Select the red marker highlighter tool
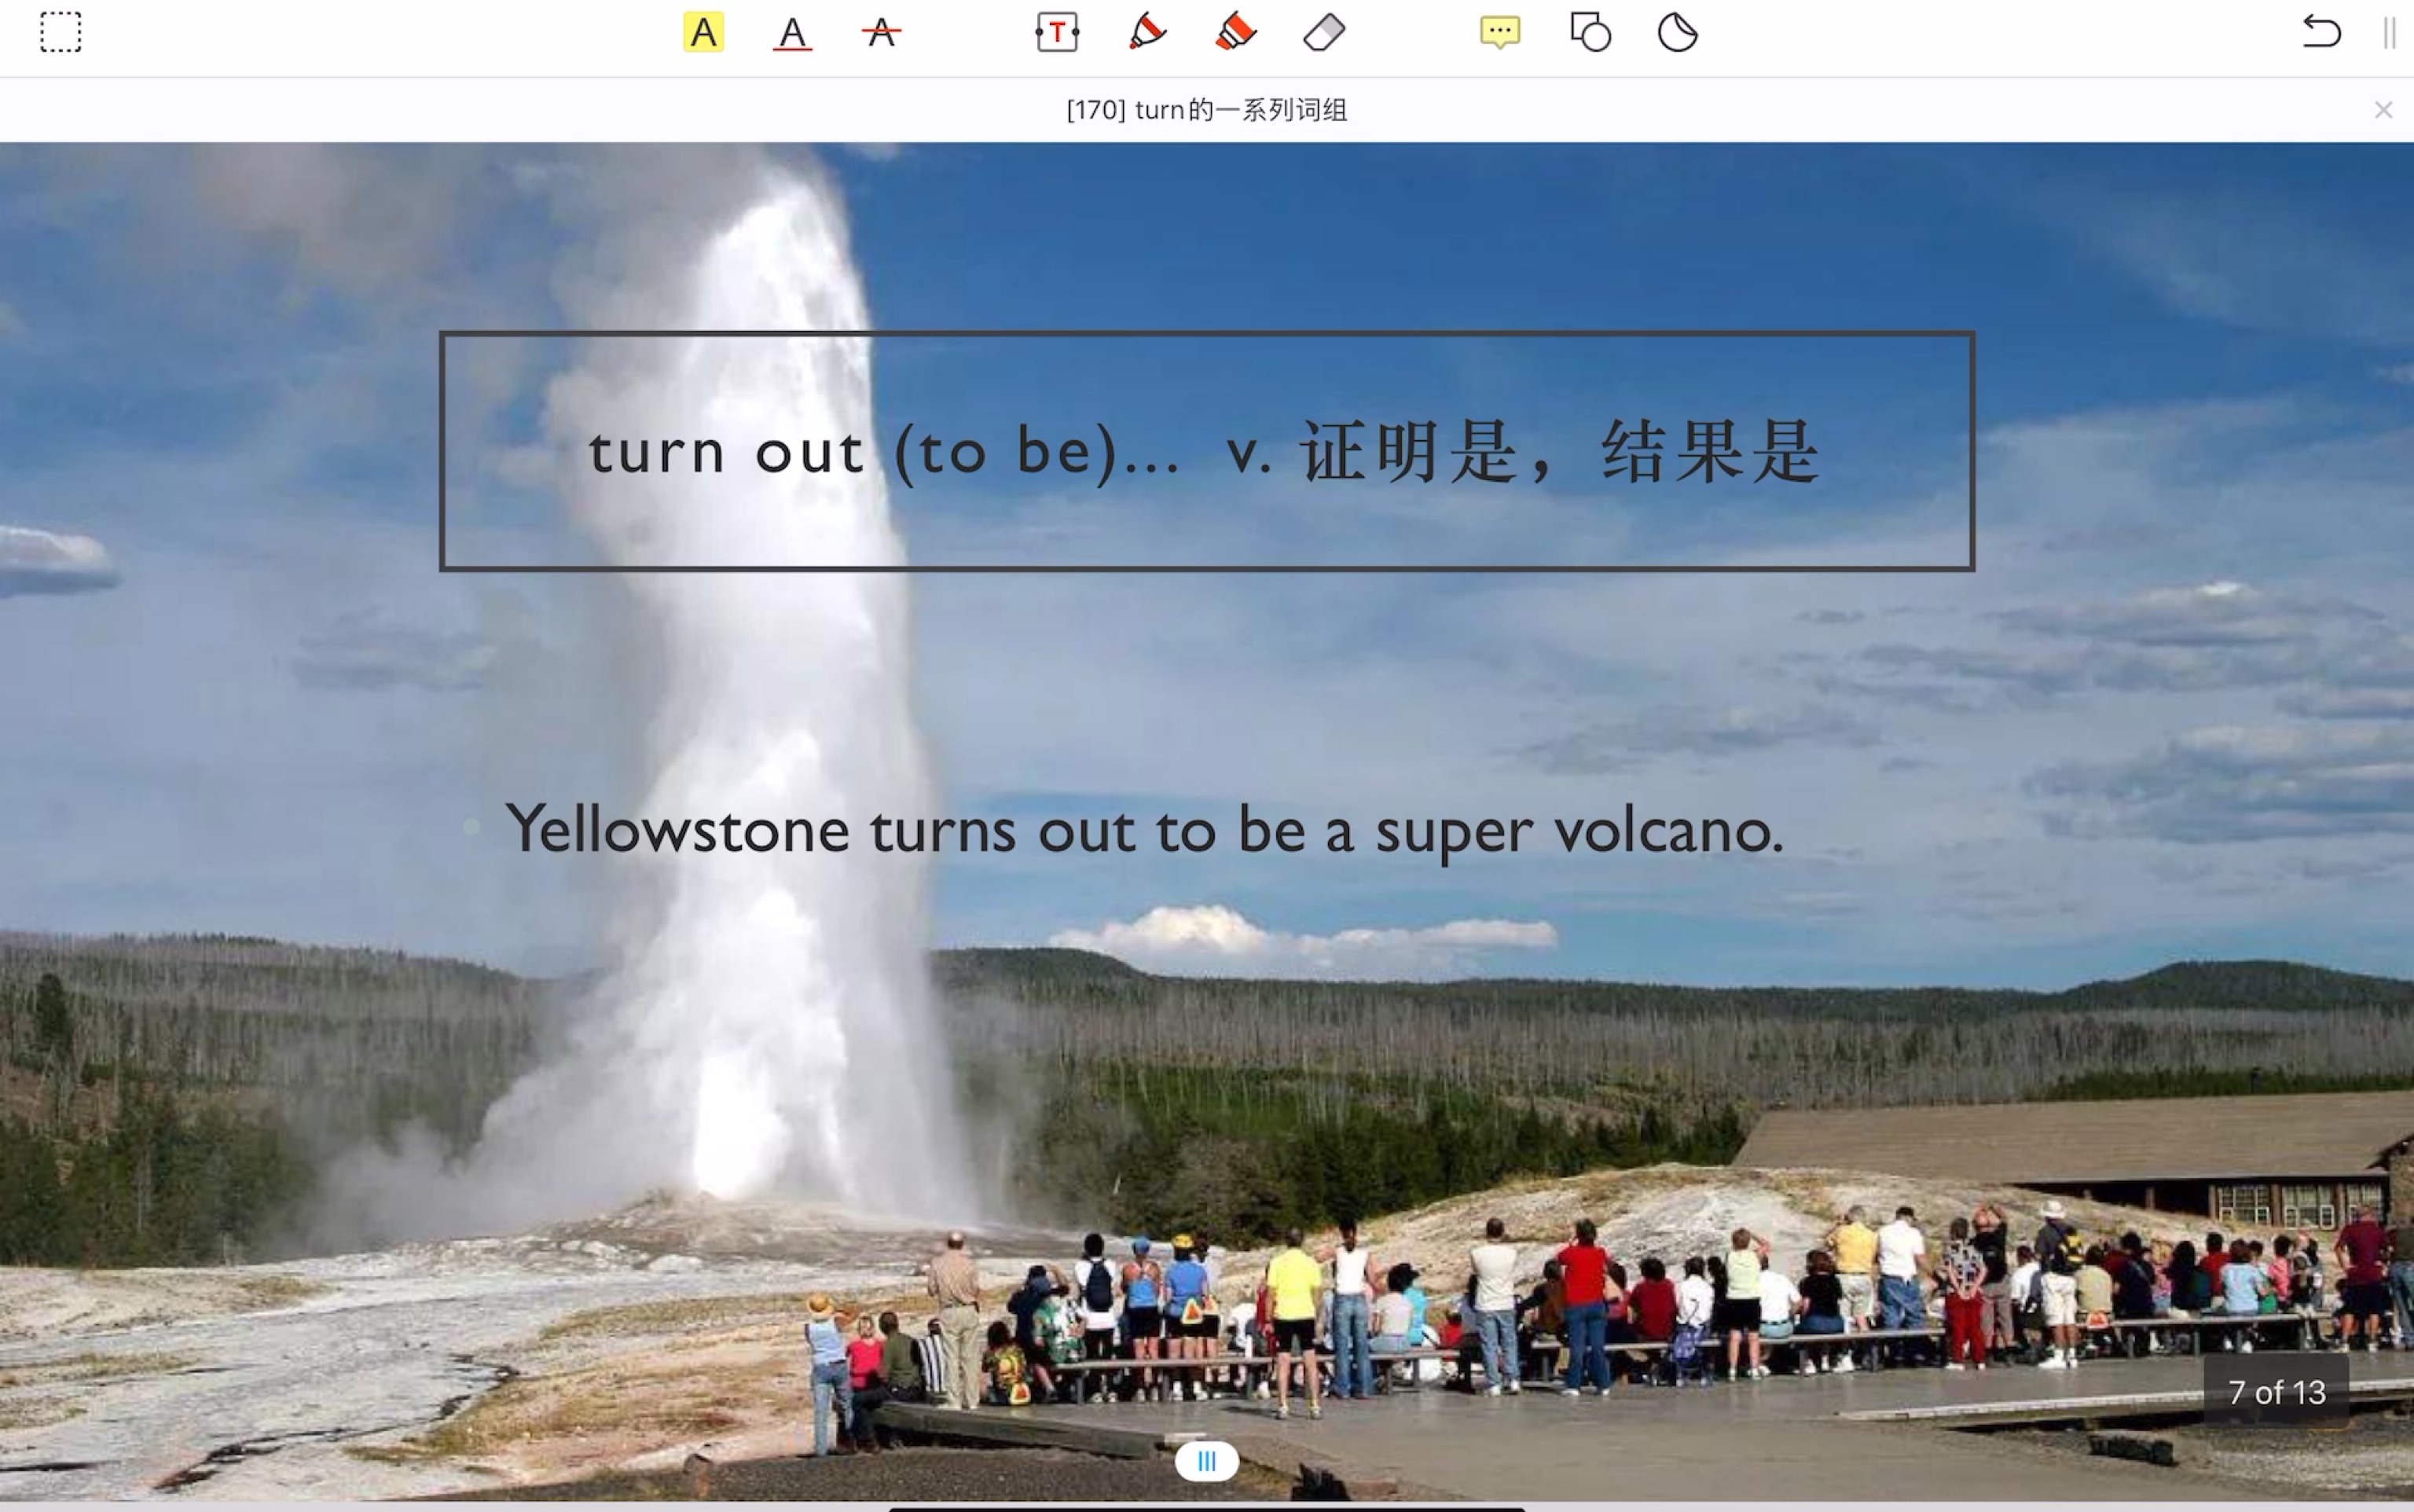2414x1512 pixels. (x=1235, y=32)
